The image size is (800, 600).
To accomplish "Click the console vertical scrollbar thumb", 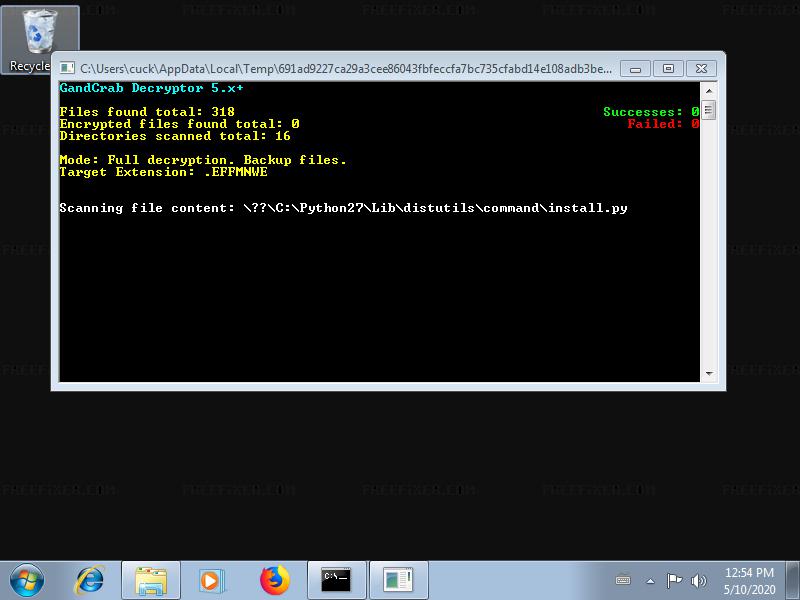I will click(x=709, y=110).
